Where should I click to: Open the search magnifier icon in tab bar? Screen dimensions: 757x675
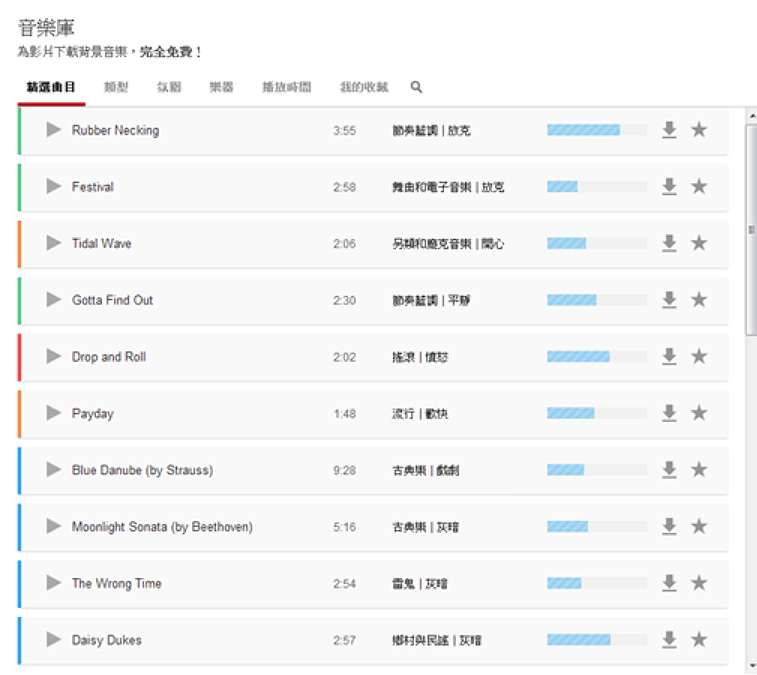coord(416,88)
